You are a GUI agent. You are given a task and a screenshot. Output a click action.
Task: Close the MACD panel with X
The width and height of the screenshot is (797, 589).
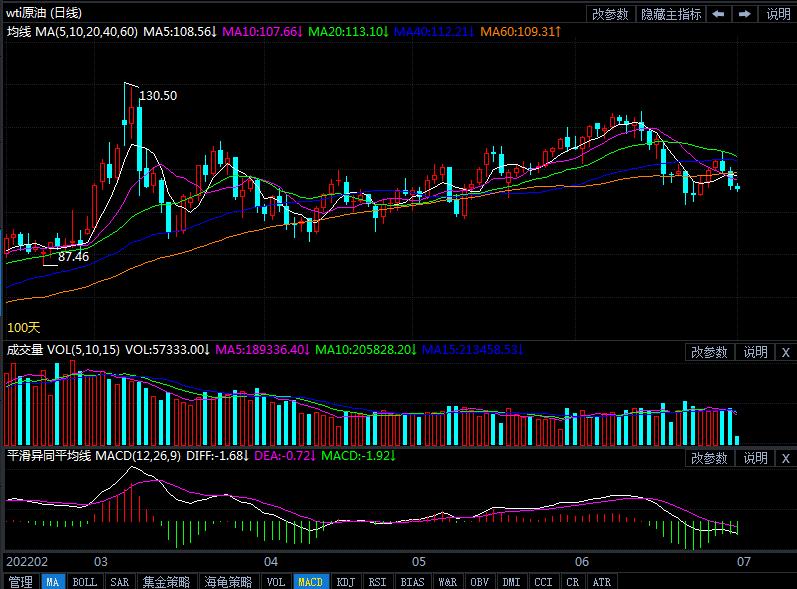(x=785, y=458)
